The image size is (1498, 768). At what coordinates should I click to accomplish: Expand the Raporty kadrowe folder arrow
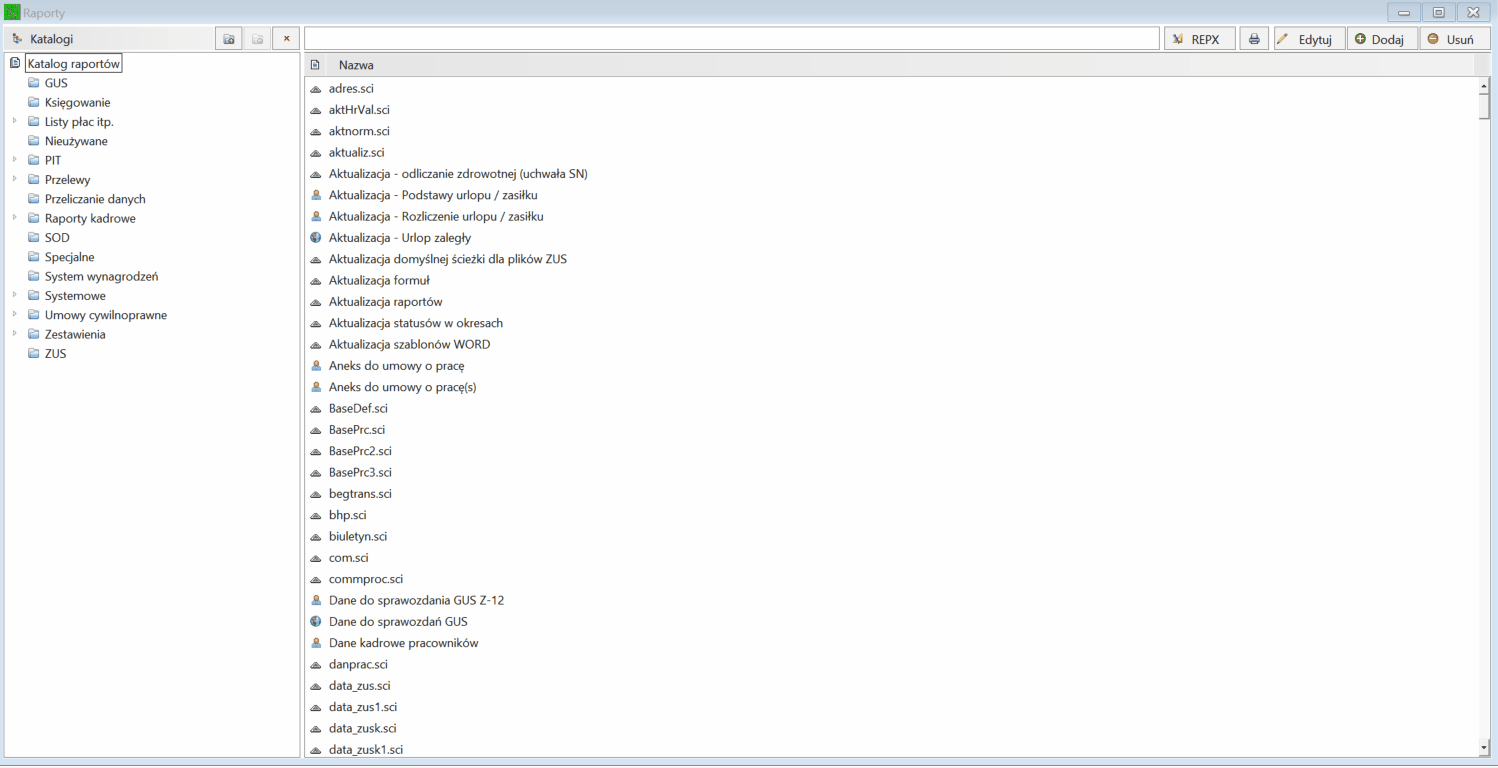point(15,218)
